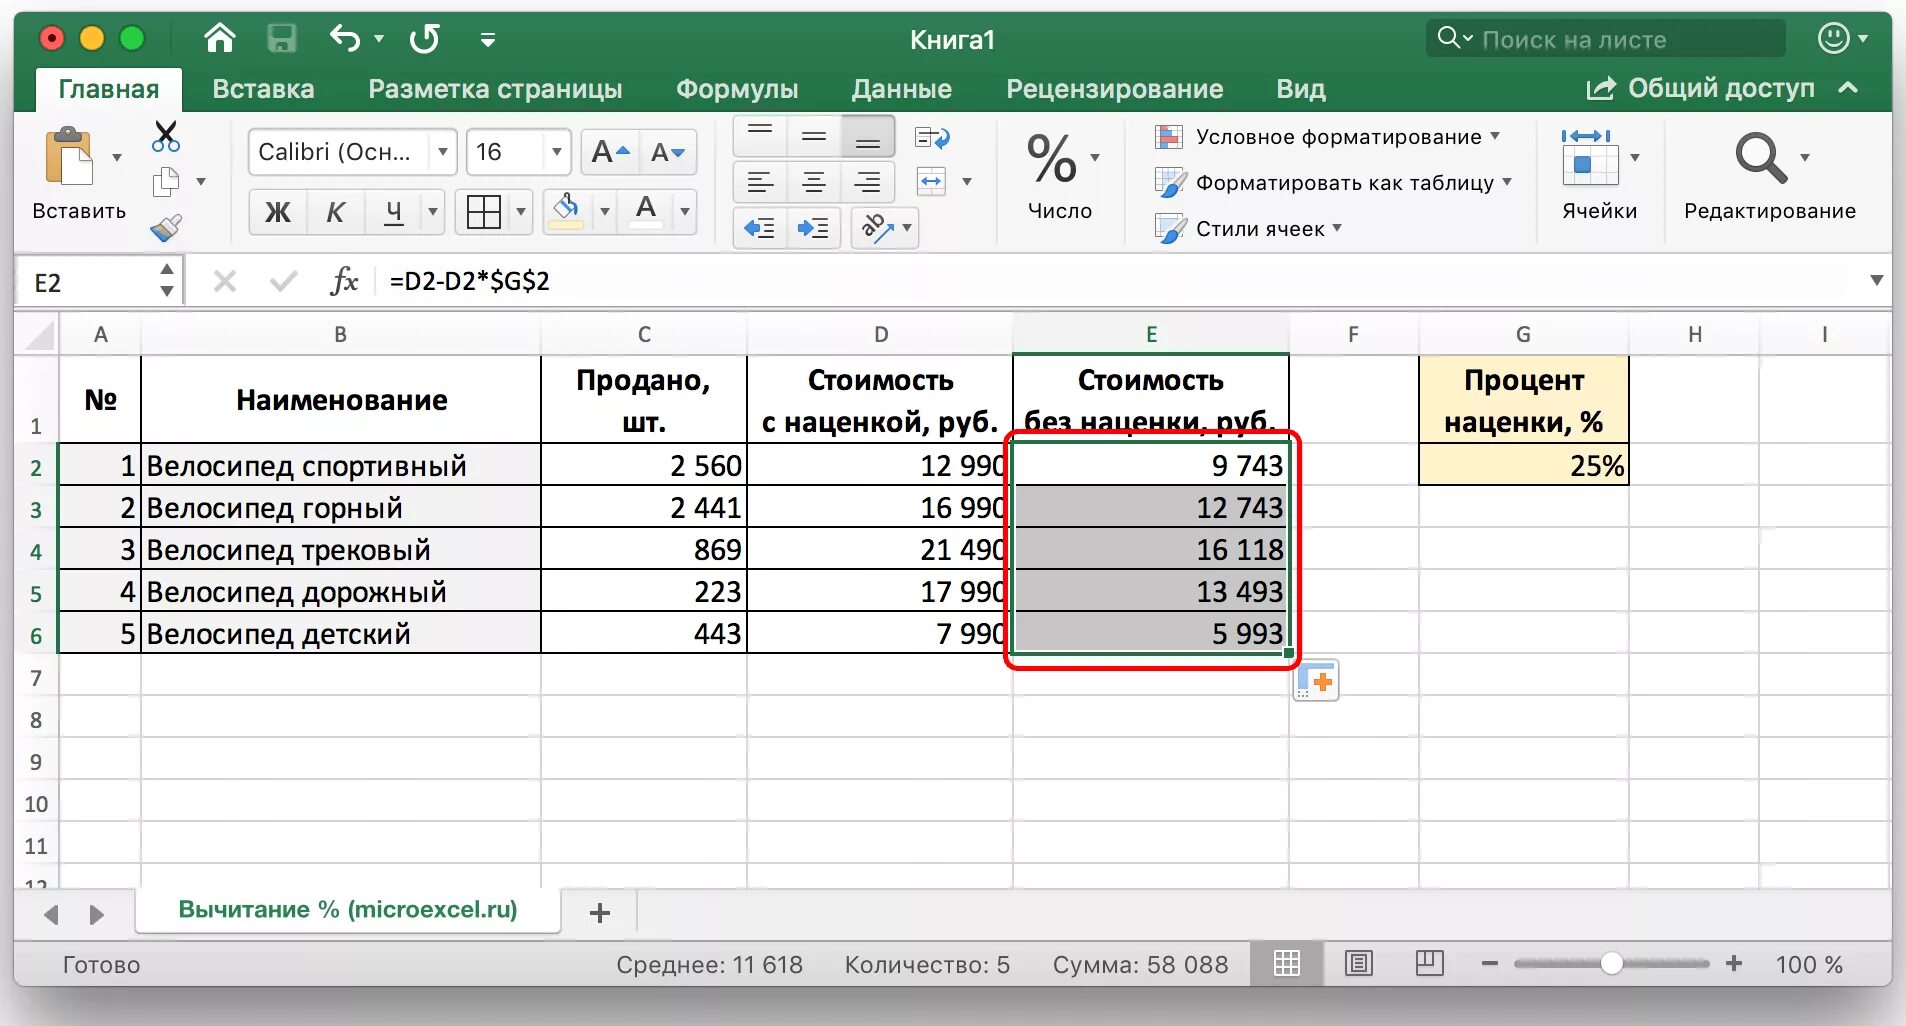
Task: Open the Формулы tab
Action: pyautogui.click(x=737, y=89)
